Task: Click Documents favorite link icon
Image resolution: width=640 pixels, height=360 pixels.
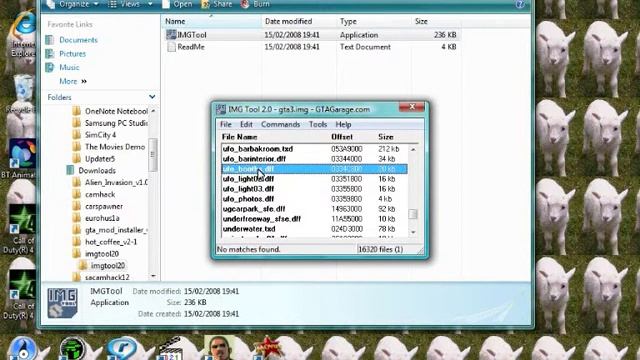Action: pos(50,40)
